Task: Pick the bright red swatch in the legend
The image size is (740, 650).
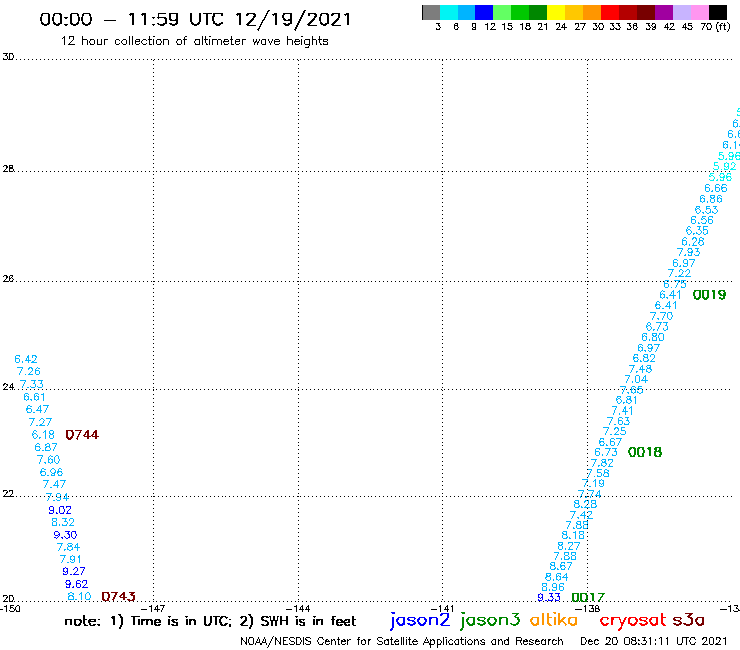Action: (610, 12)
